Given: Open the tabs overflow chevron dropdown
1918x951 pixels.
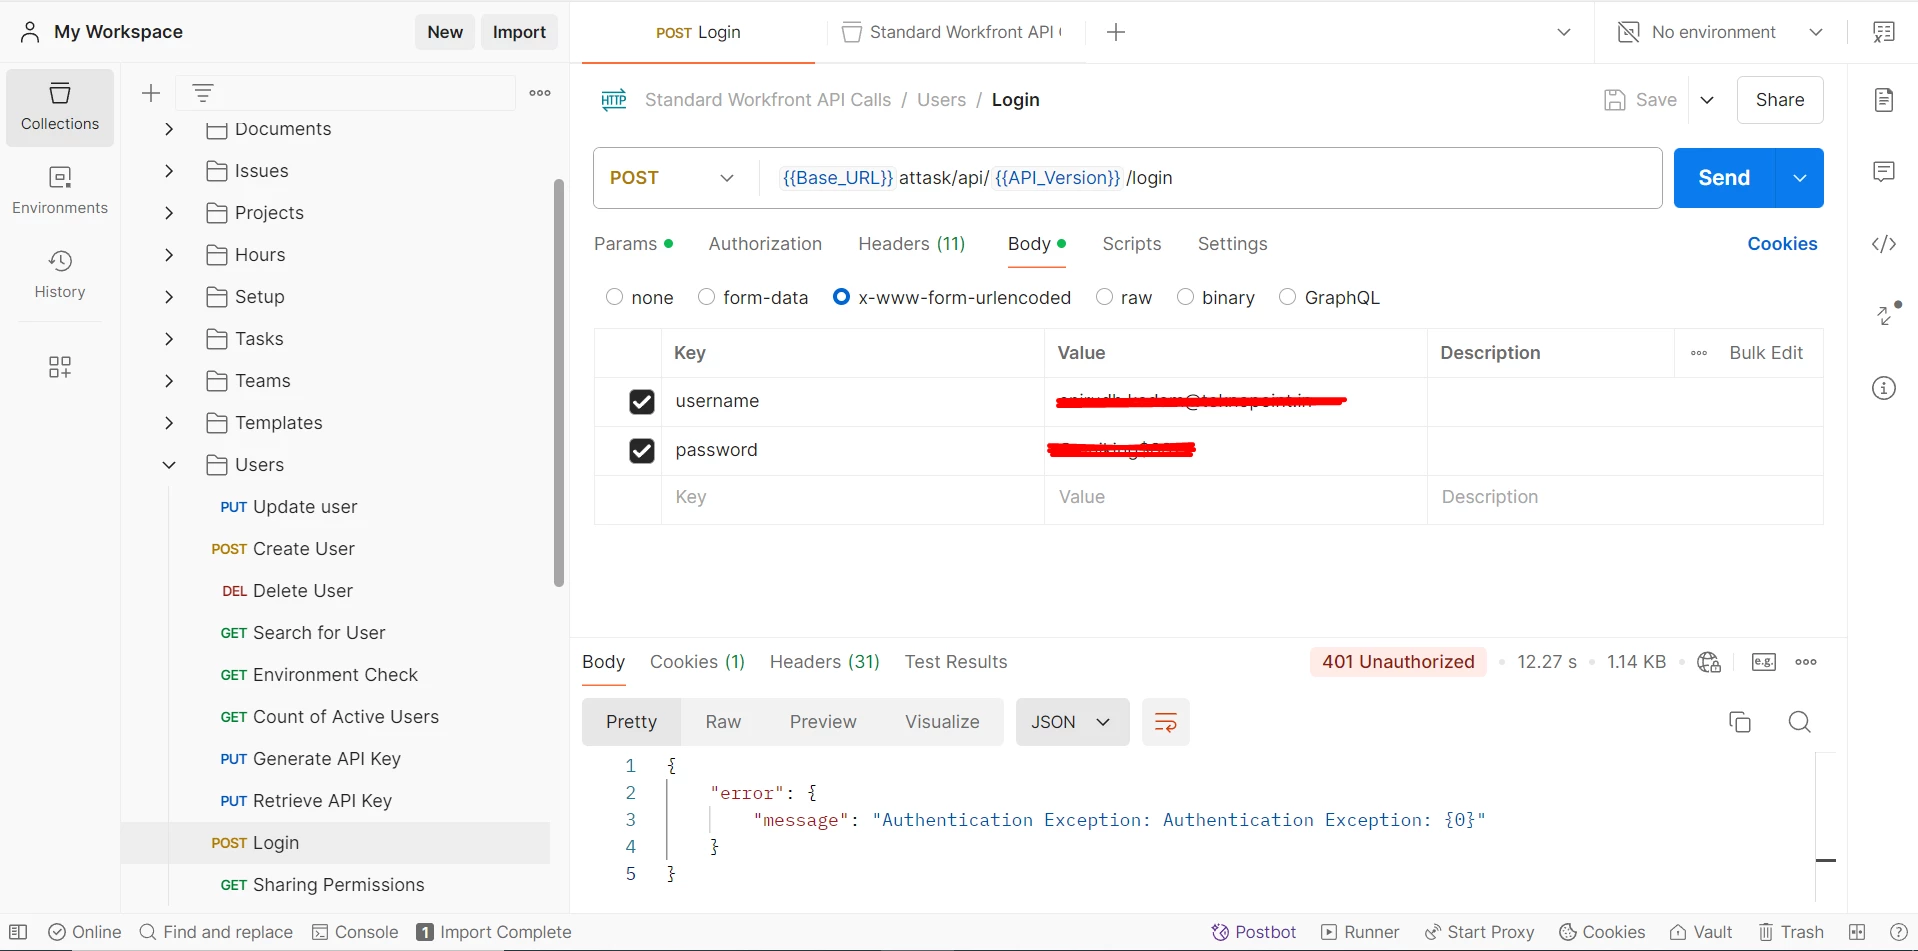Looking at the screenshot, I should (1564, 32).
